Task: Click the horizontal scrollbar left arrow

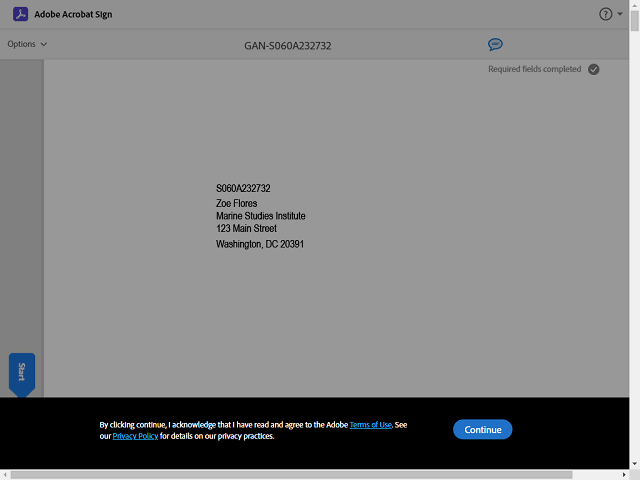Action: [x=4, y=475]
